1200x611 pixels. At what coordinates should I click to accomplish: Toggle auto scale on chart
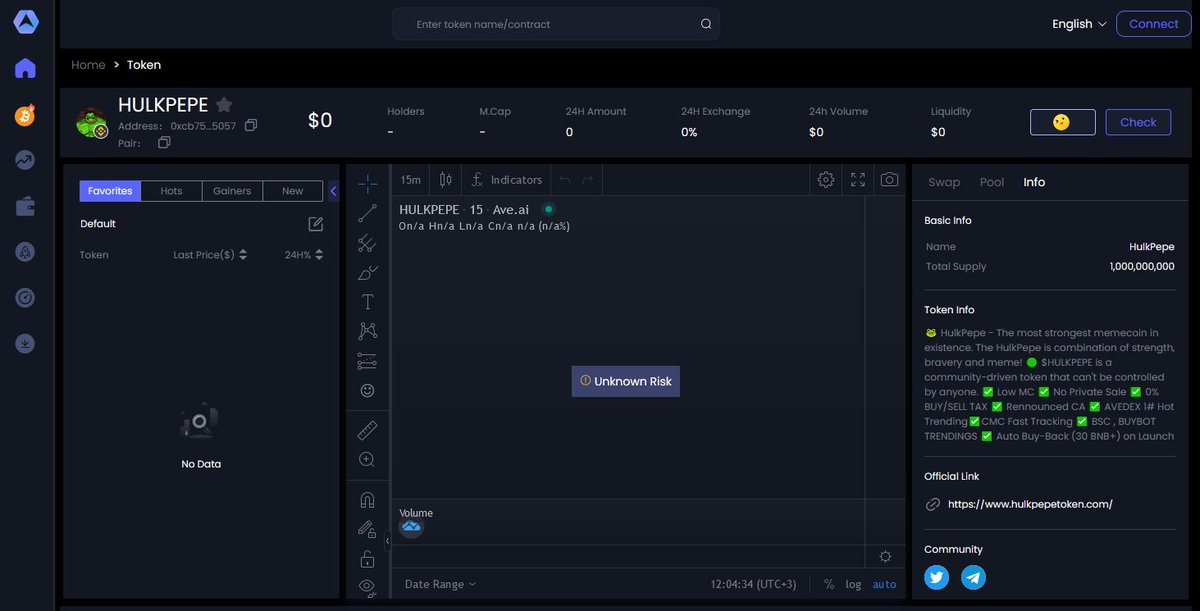click(884, 584)
